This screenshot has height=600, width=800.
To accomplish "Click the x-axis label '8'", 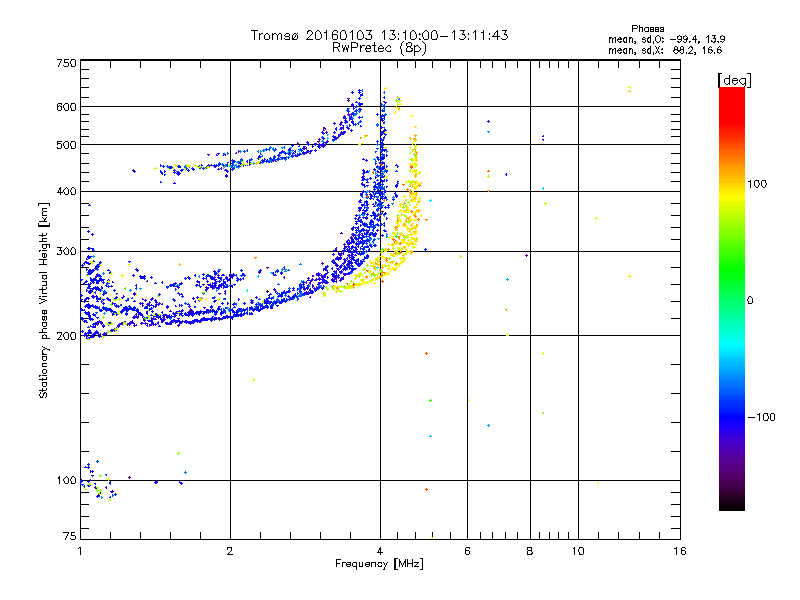I will click(530, 551).
